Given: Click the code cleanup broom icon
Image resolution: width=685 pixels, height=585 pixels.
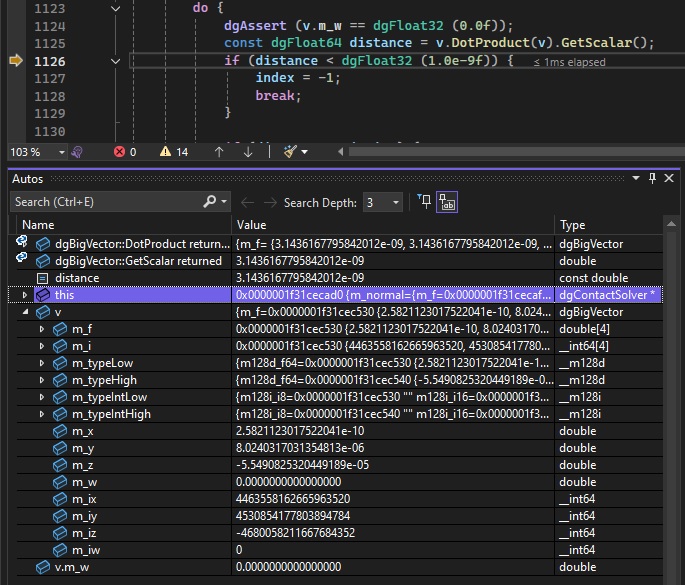Looking at the screenshot, I should coord(291,152).
